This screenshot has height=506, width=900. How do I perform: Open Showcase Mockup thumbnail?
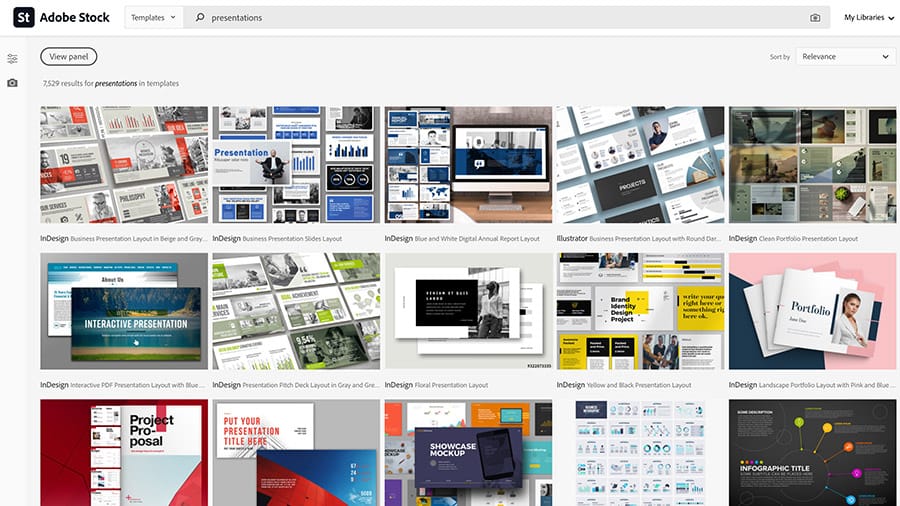pos(468,453)
